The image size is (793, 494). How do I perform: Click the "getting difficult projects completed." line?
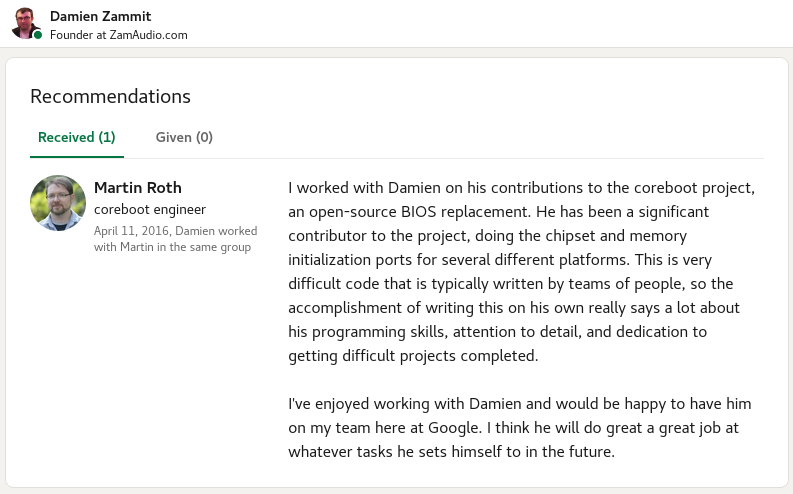413,356
